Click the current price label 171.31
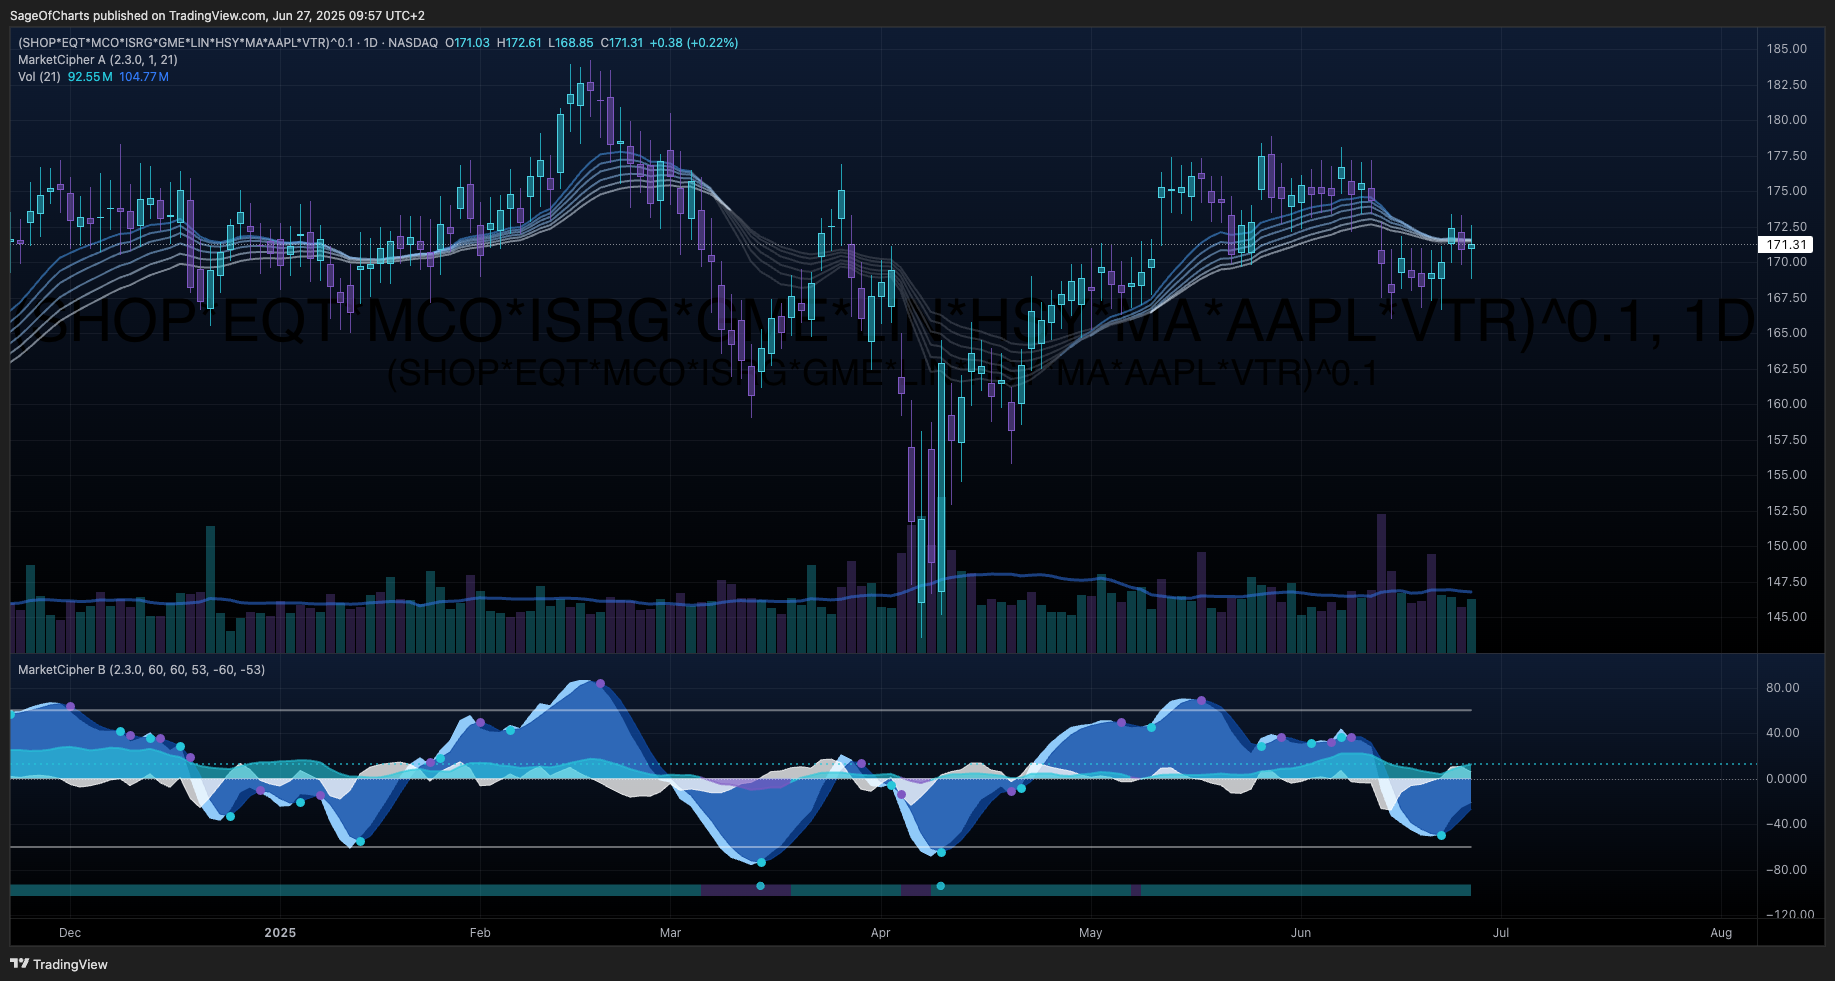 tap(1786, 245)
